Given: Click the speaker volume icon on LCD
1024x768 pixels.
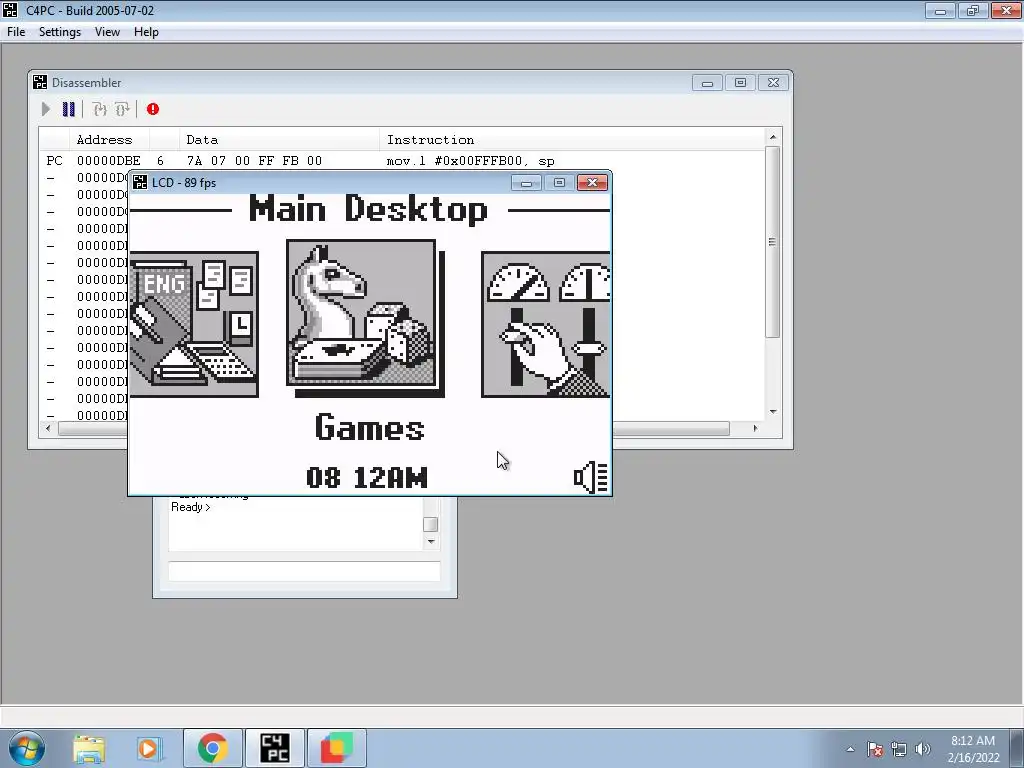Looking at the screenshot, I should [591, 477].
